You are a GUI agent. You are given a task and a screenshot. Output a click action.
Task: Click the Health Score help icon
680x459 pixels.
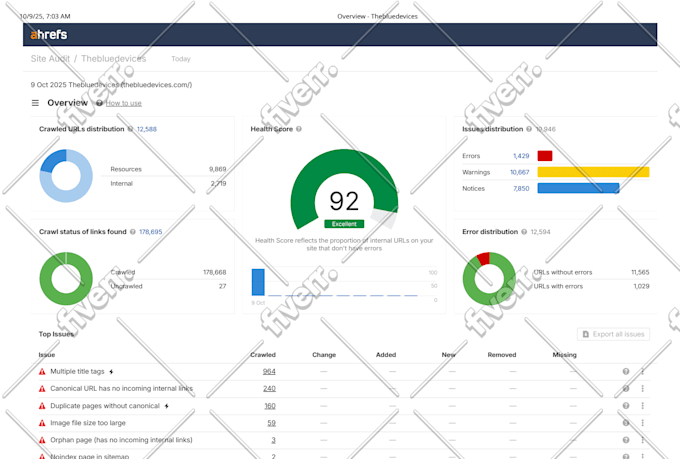coord(299,129)
